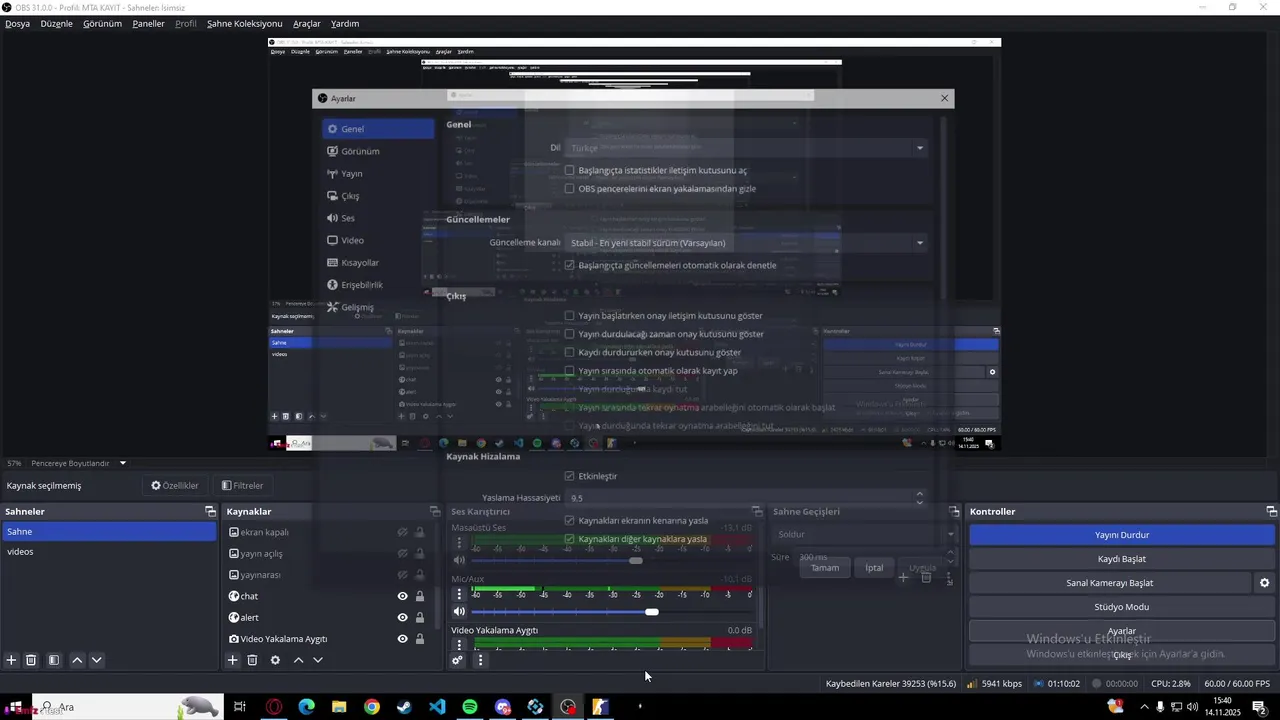
Task: Move source up in Kaynaklar panel
Action: click(298, 660)
